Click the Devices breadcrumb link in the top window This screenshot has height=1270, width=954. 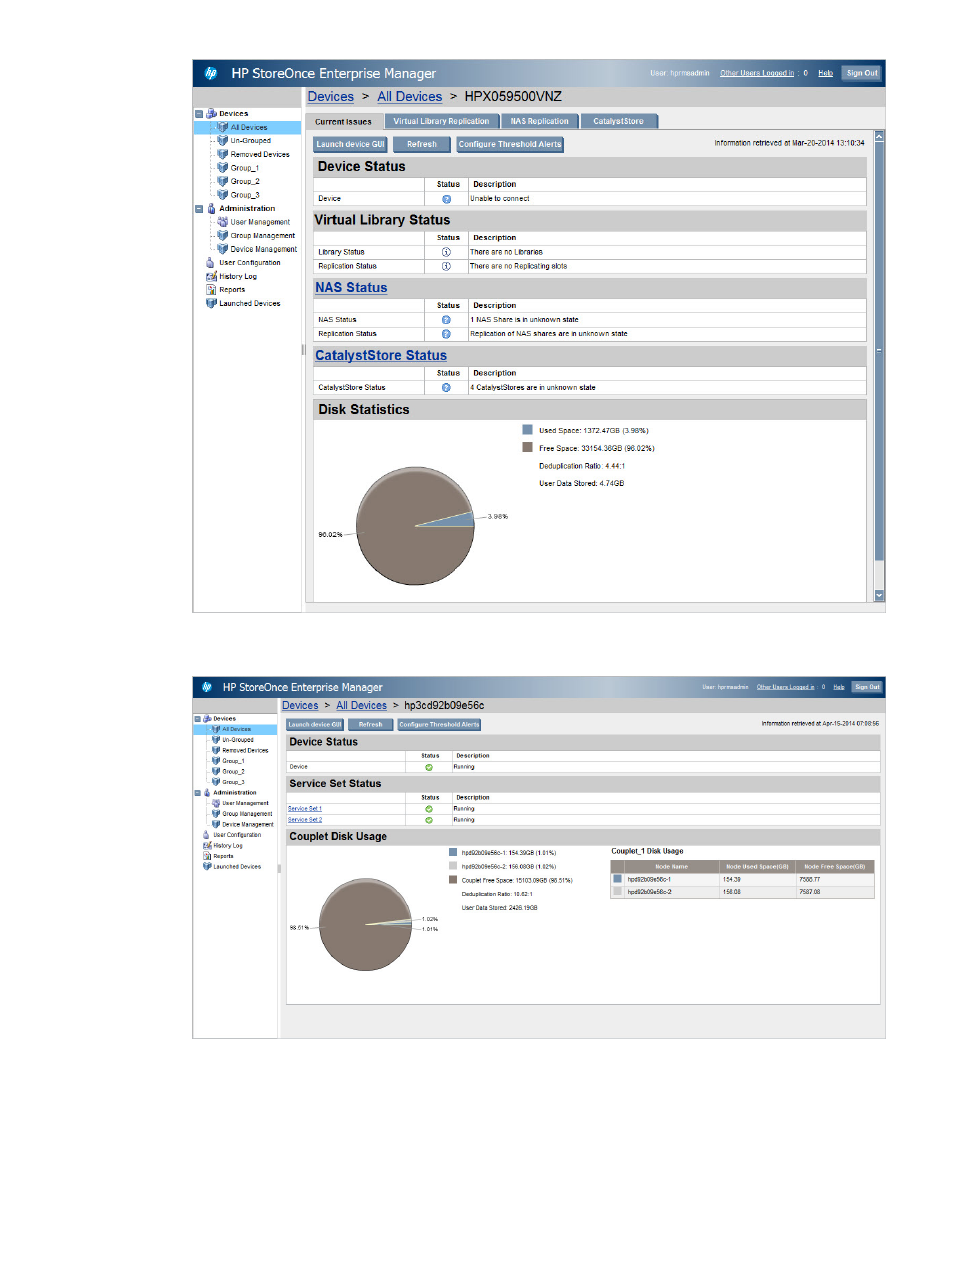tap(331, 97)
